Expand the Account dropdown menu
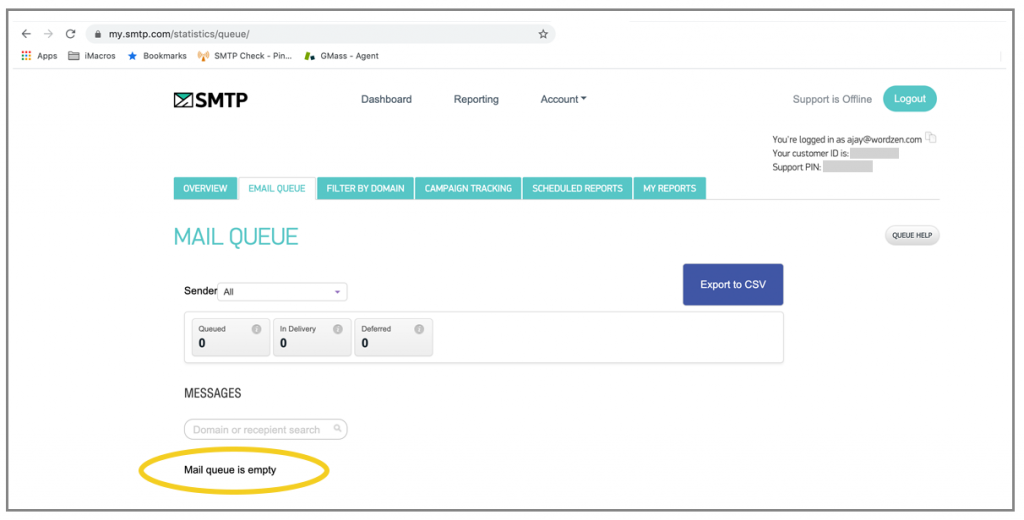Screen dimensions: 1024x520 tap(563, 99)
